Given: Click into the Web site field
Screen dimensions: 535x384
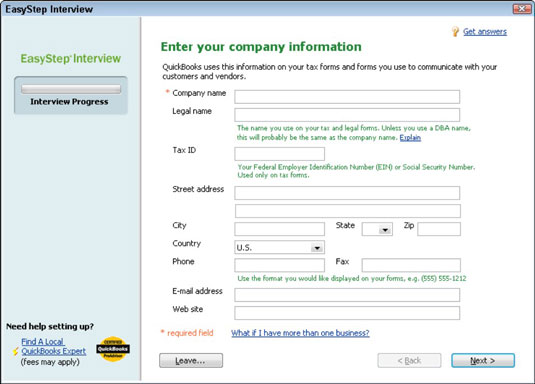Looking at the screenshot, I should pyautogui.click(x=347, y=313).
